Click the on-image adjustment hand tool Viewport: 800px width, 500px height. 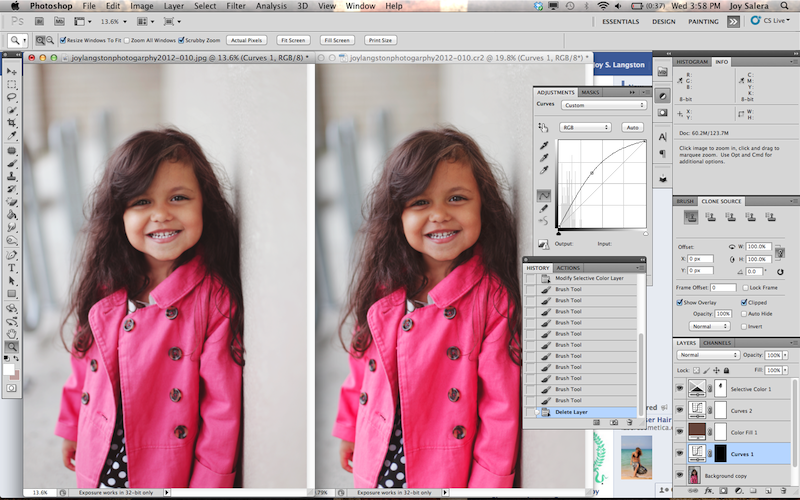pyautogui.click(x=543, y=128)
